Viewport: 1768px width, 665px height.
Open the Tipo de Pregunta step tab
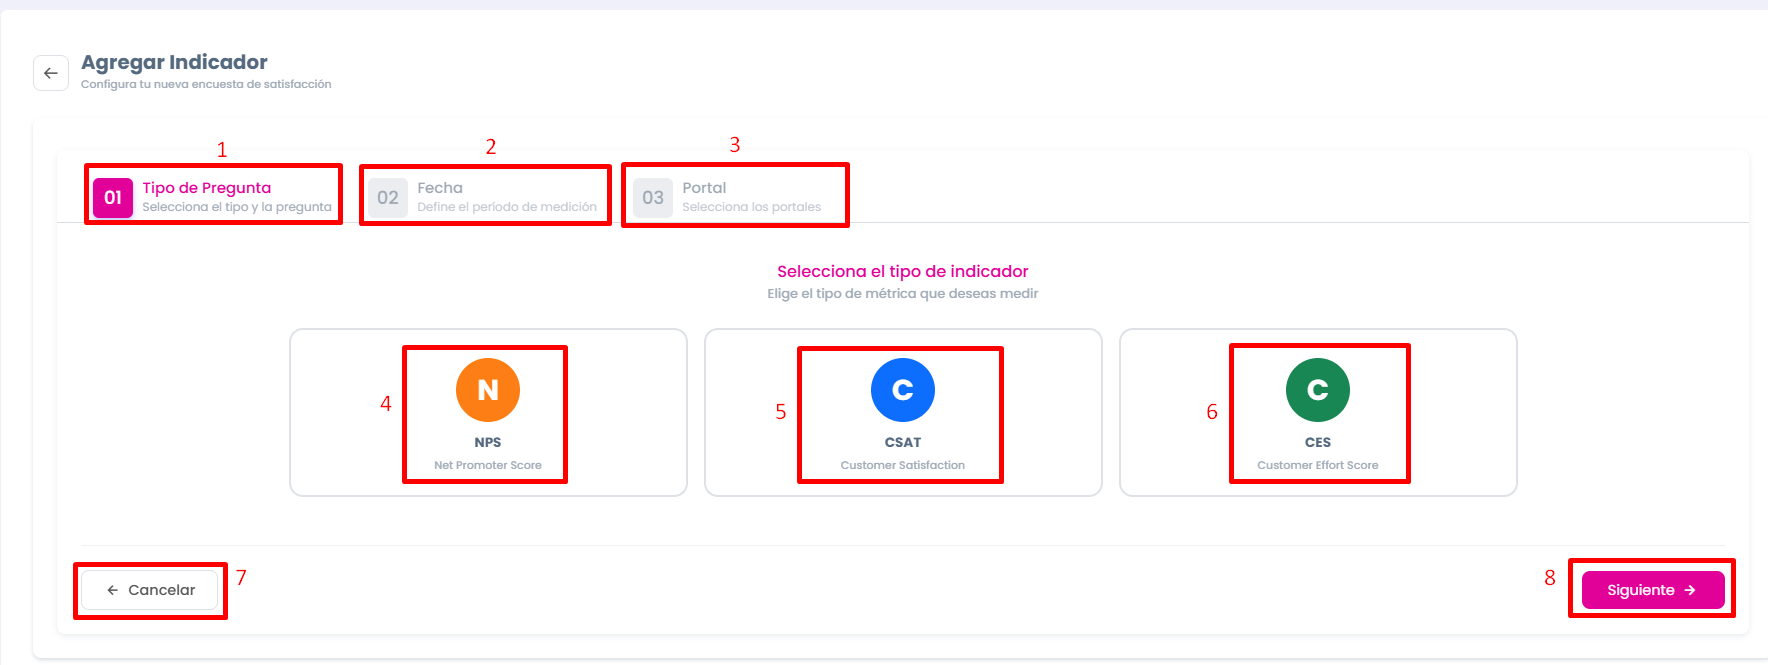pos(213,197)
